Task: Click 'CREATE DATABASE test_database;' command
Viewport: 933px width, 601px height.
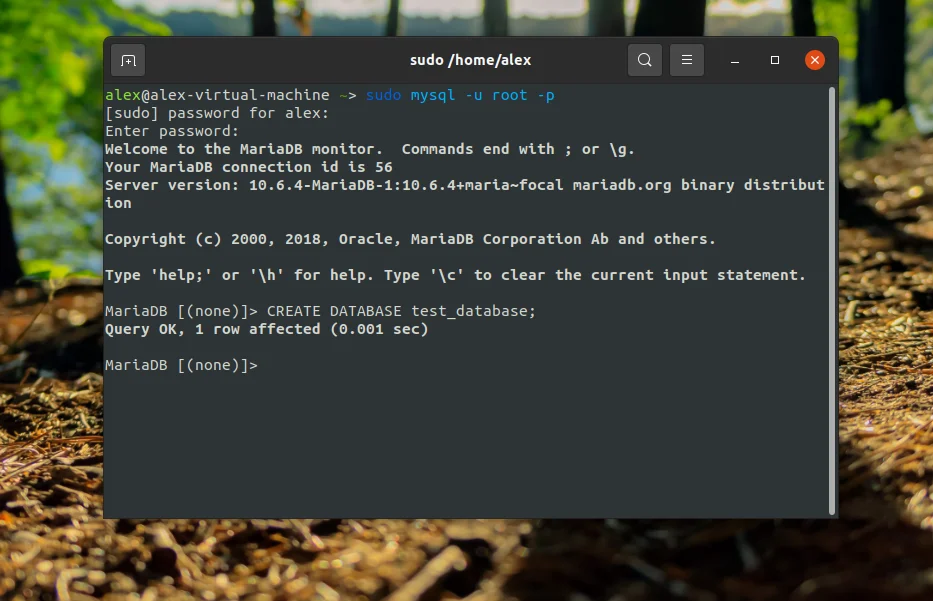Action: coord(401,311)
